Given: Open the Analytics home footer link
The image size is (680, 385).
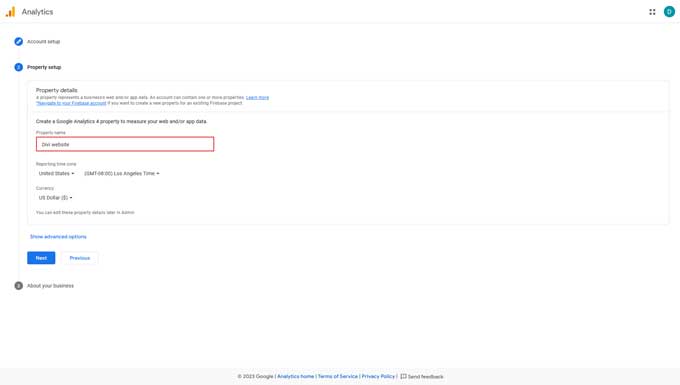Looking at the screenshot, I should point(295,376).
